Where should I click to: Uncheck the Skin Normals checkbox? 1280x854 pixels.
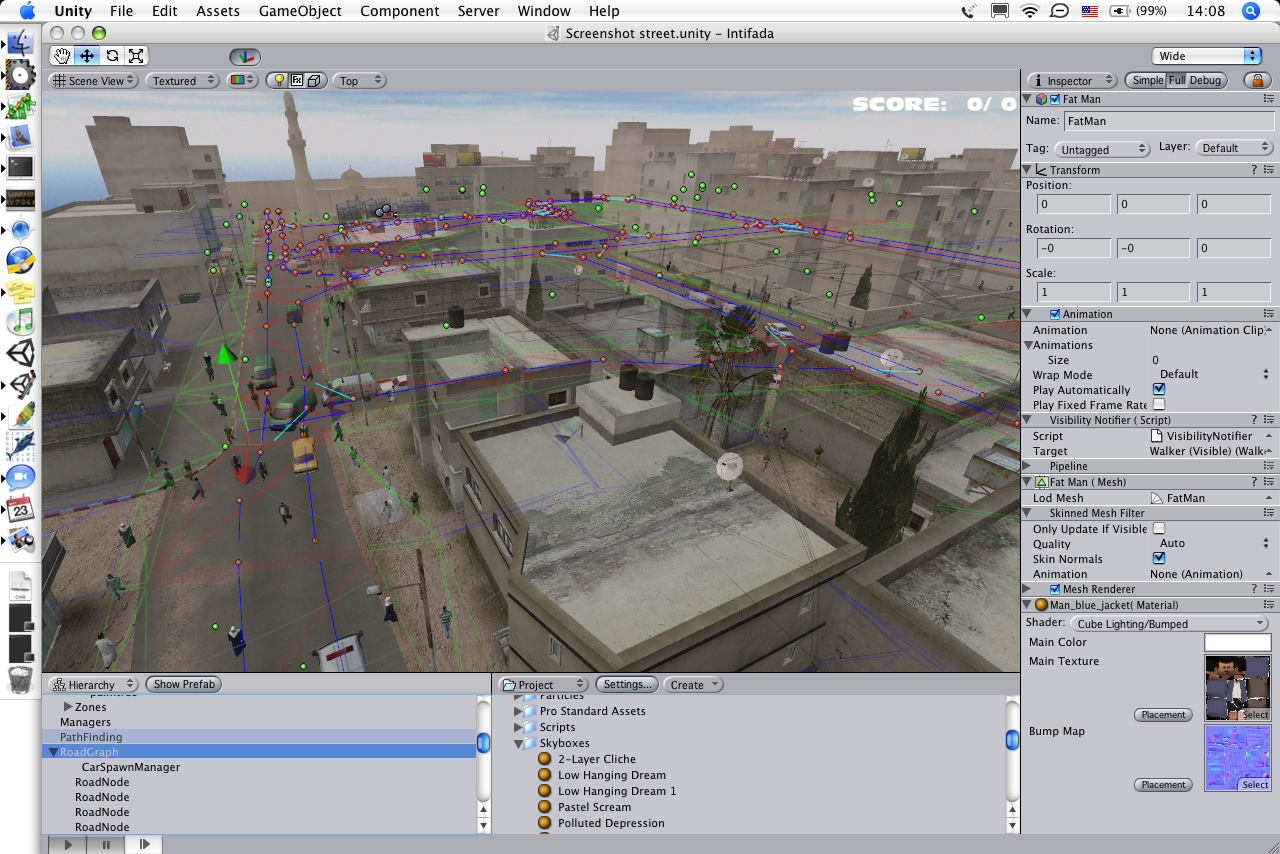coord(1159,559)
